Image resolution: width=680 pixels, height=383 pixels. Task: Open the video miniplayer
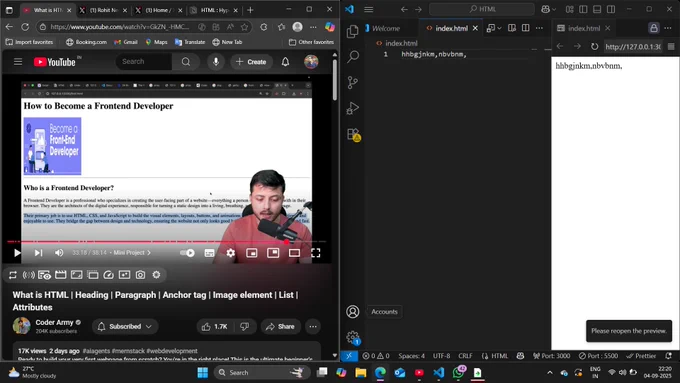(x=252, y=253)
